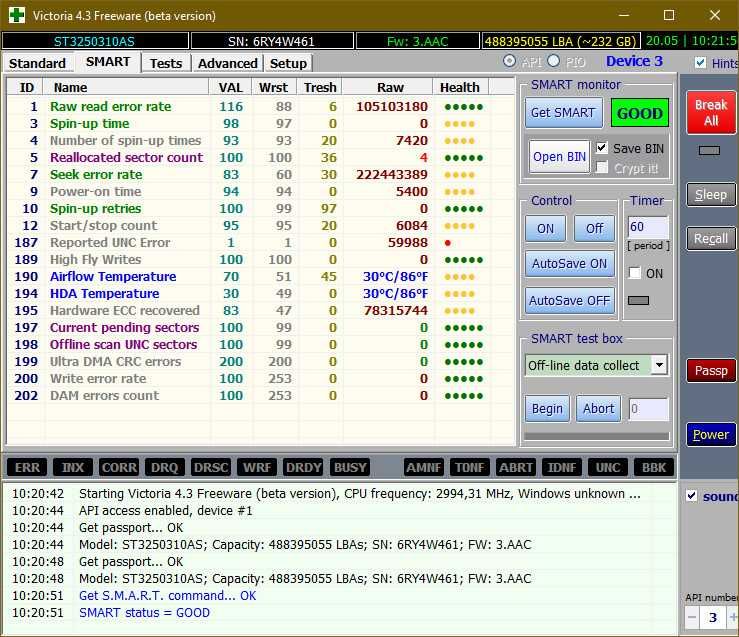Select the PIO radio button

(x=554, y=61)
